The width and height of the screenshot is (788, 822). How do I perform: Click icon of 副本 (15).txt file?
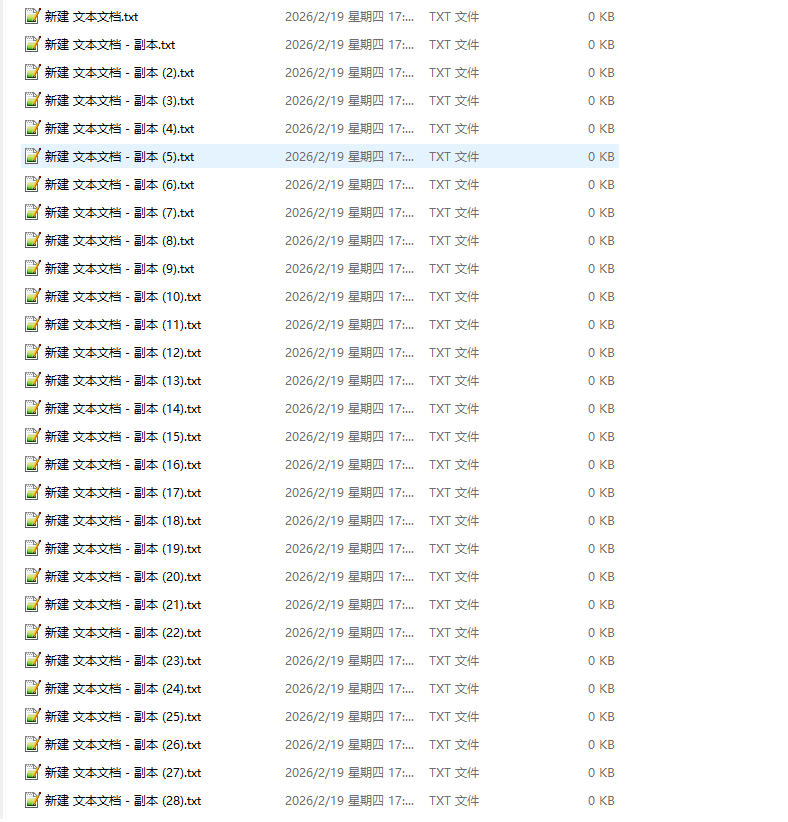coord(33,436)
